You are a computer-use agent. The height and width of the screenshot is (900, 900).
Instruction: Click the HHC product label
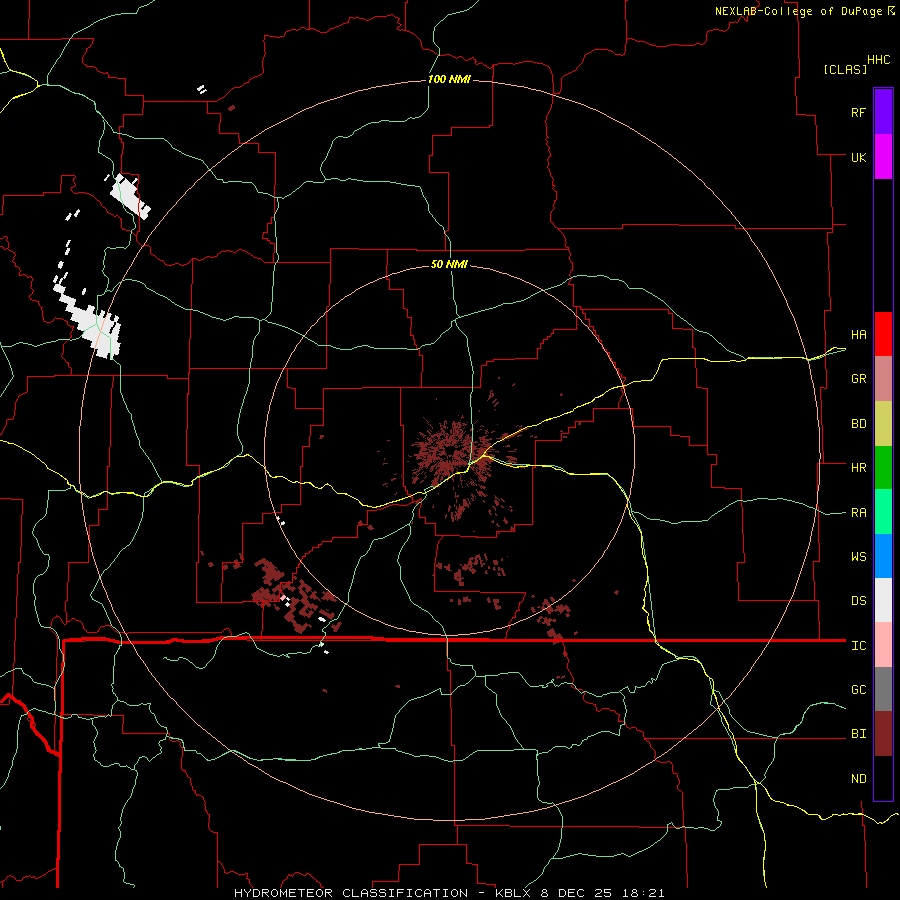(879, 60)
